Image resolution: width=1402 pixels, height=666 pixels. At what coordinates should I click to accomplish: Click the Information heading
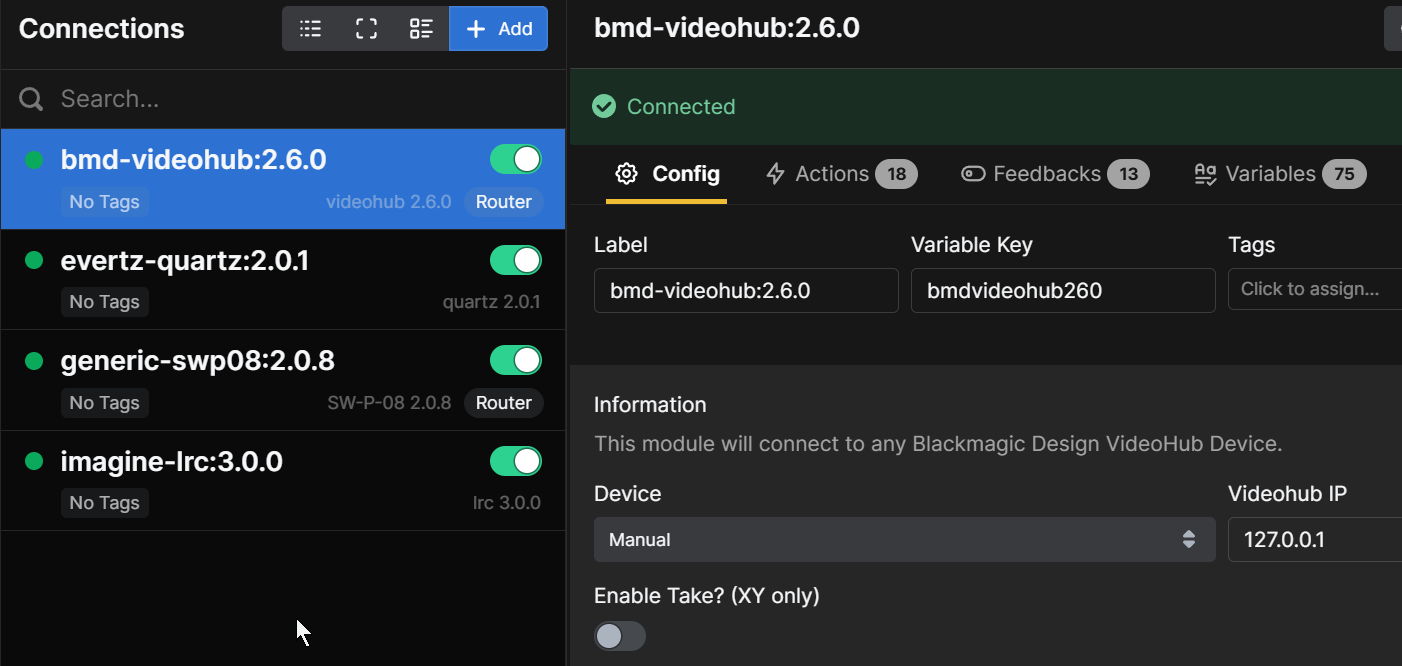650,405
